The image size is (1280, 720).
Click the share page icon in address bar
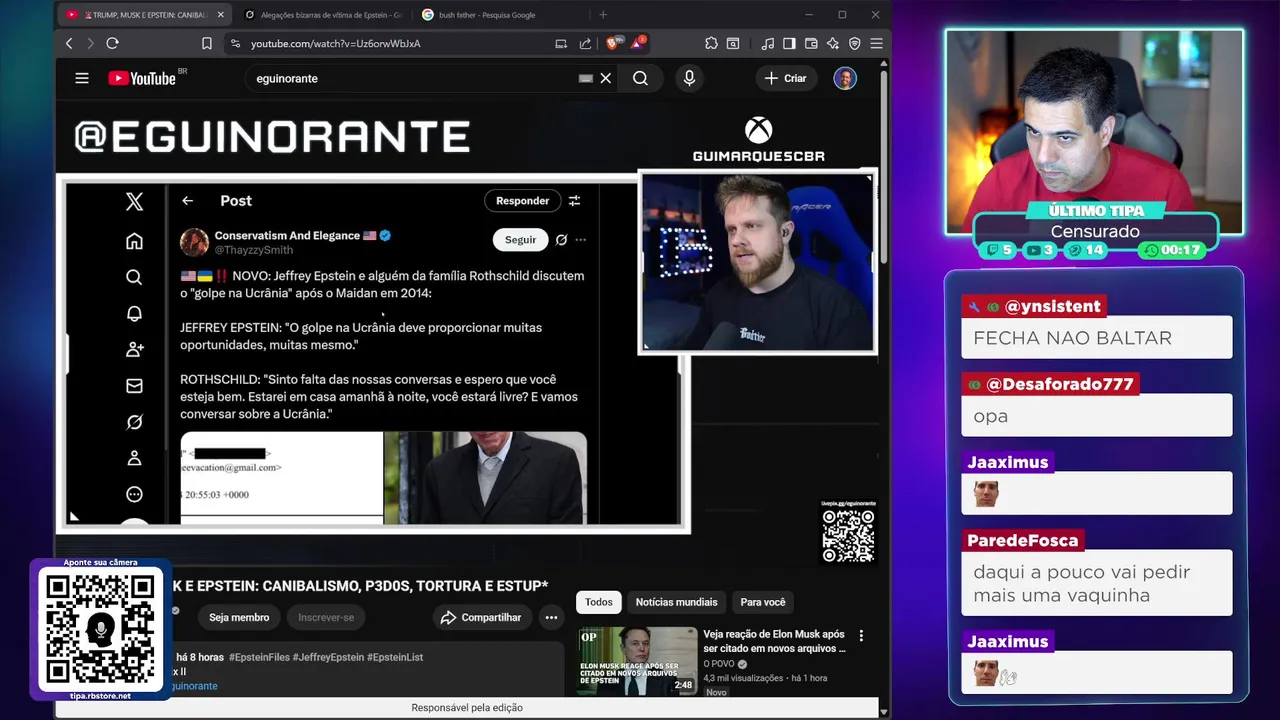coord(586,43)
